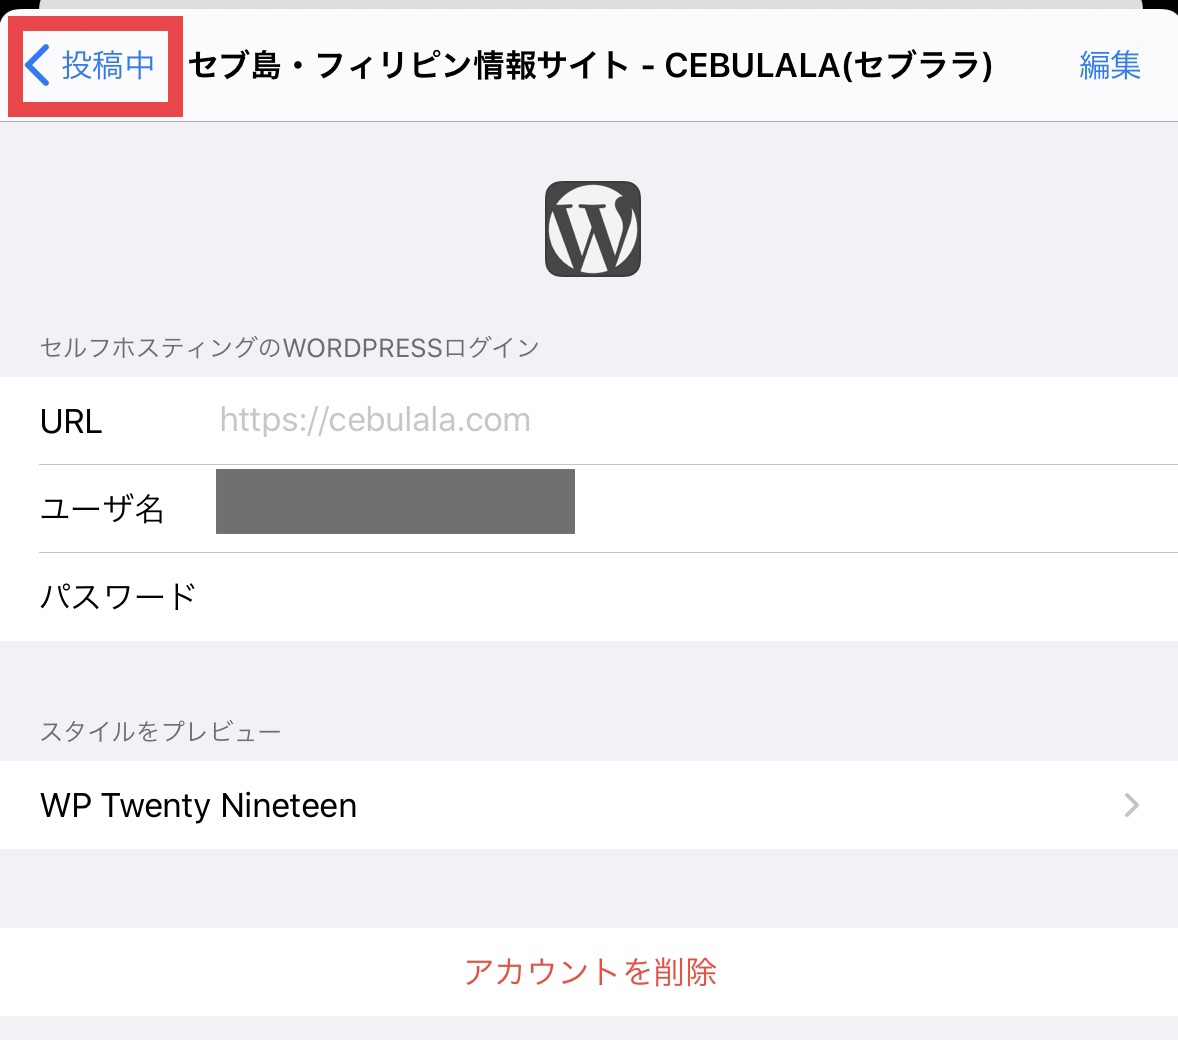Click the スタイルをプレビュー section header
Screen dimensions: 1178x1040
point(160,732)
